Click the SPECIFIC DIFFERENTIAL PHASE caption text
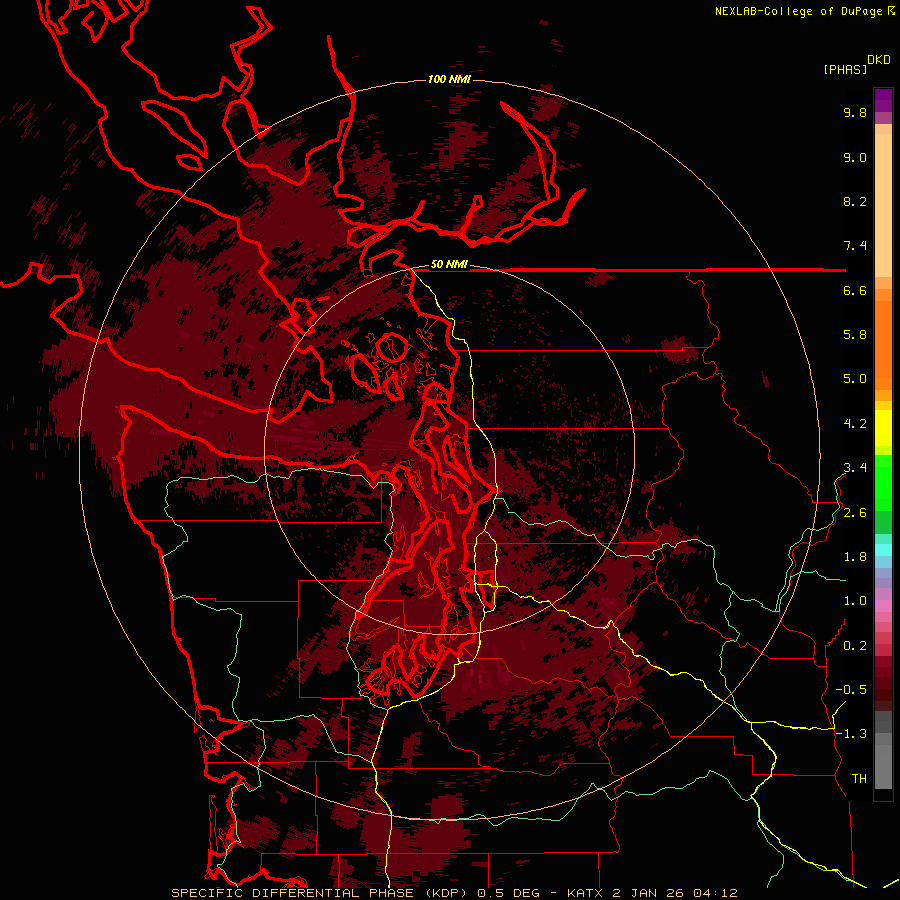900x900 pixels. click(x=292, y=893)
